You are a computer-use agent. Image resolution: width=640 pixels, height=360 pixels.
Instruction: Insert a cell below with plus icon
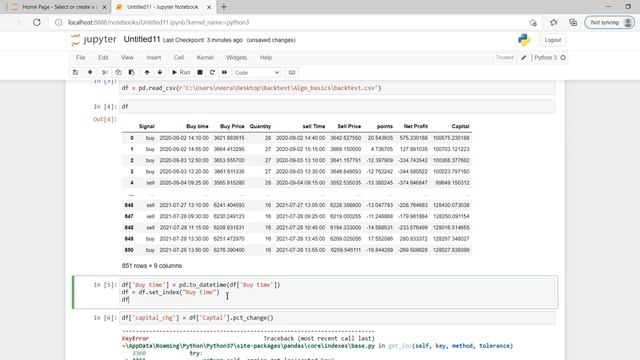(x=90, y=72)
